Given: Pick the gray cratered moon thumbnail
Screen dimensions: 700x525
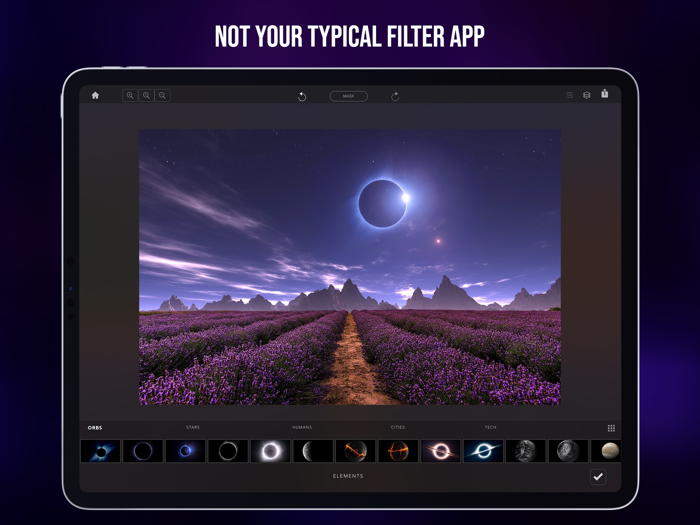Looking at the screenshot, I should (568, 451).
